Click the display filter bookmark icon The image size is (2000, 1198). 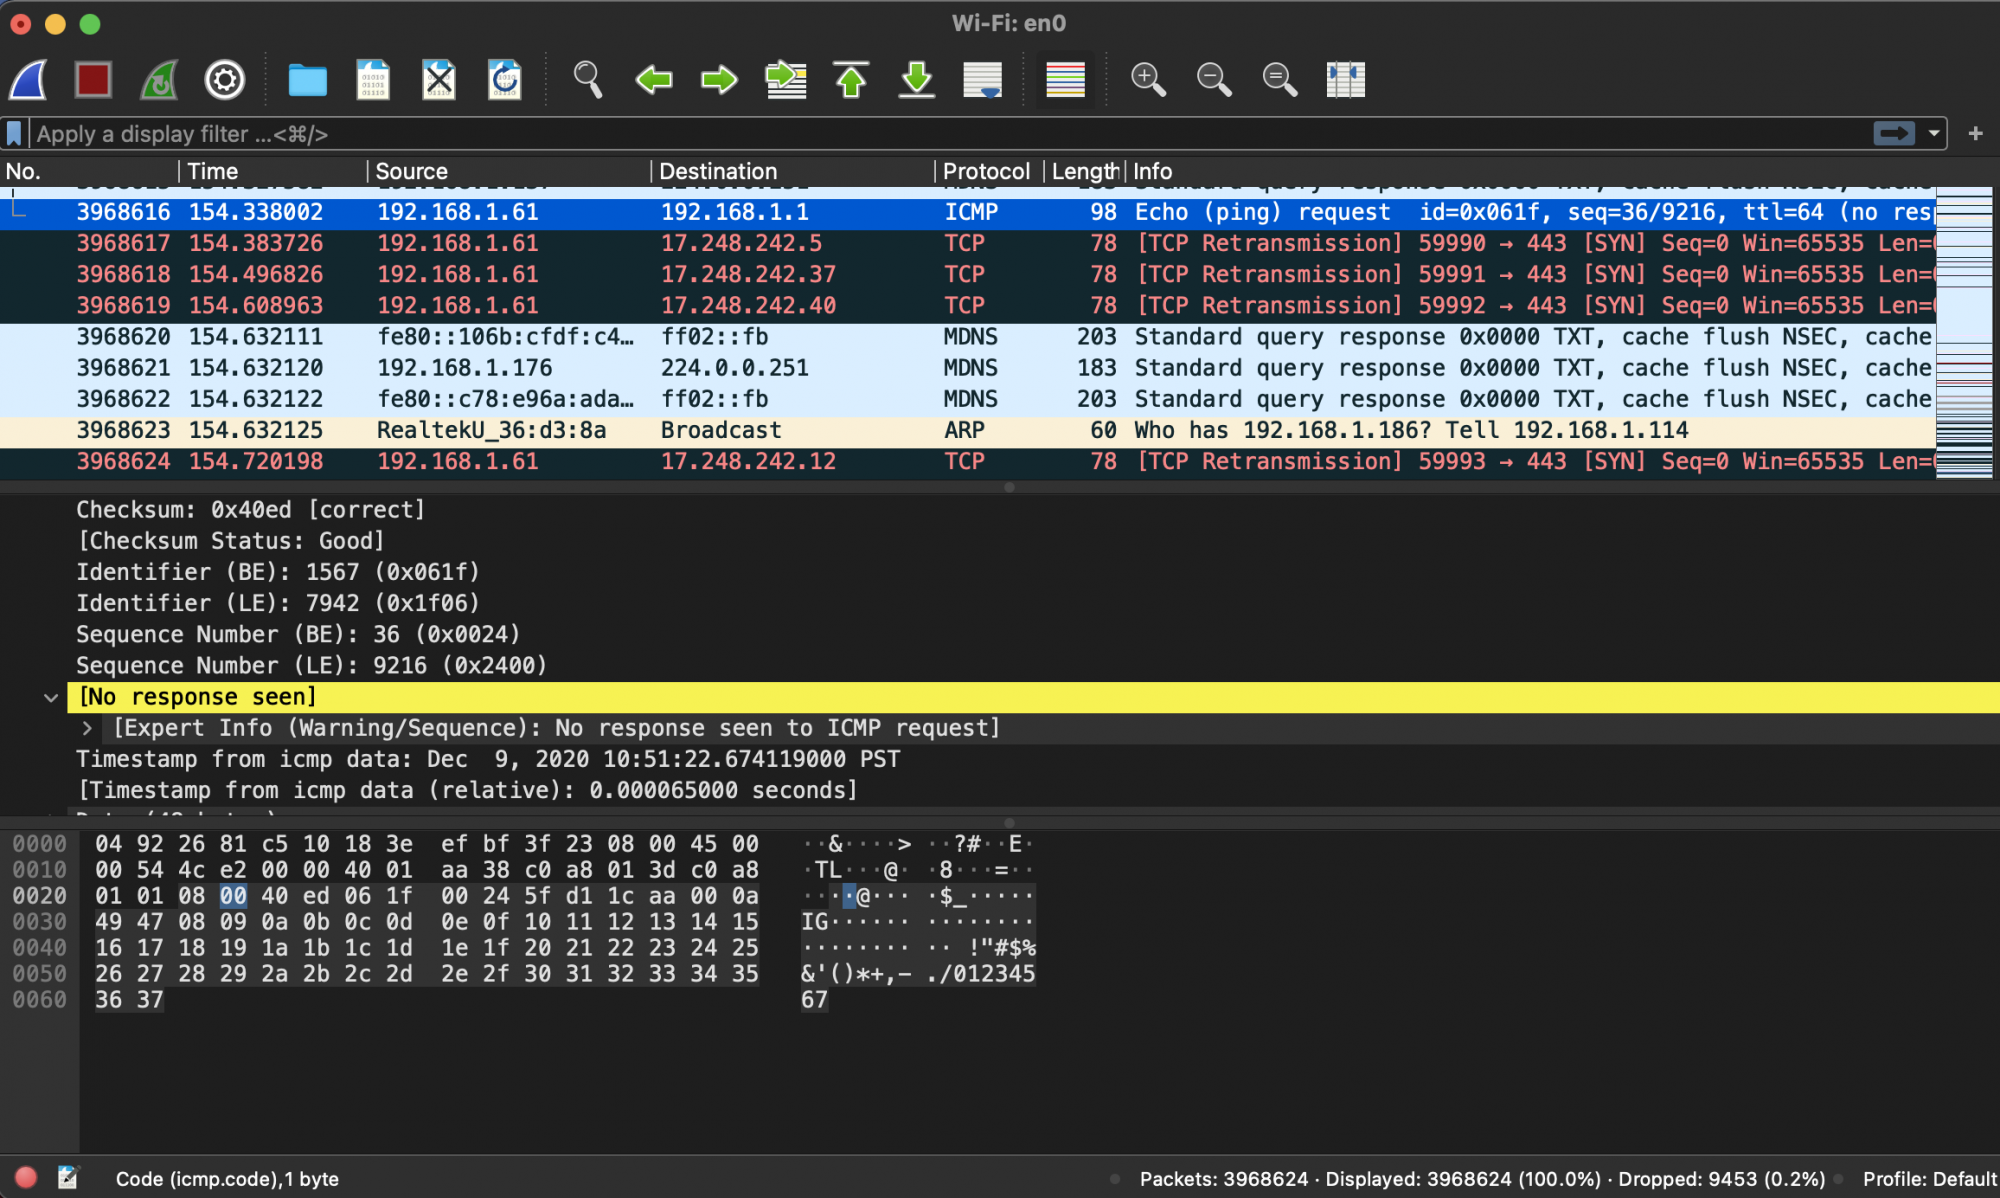click(14, 133)
